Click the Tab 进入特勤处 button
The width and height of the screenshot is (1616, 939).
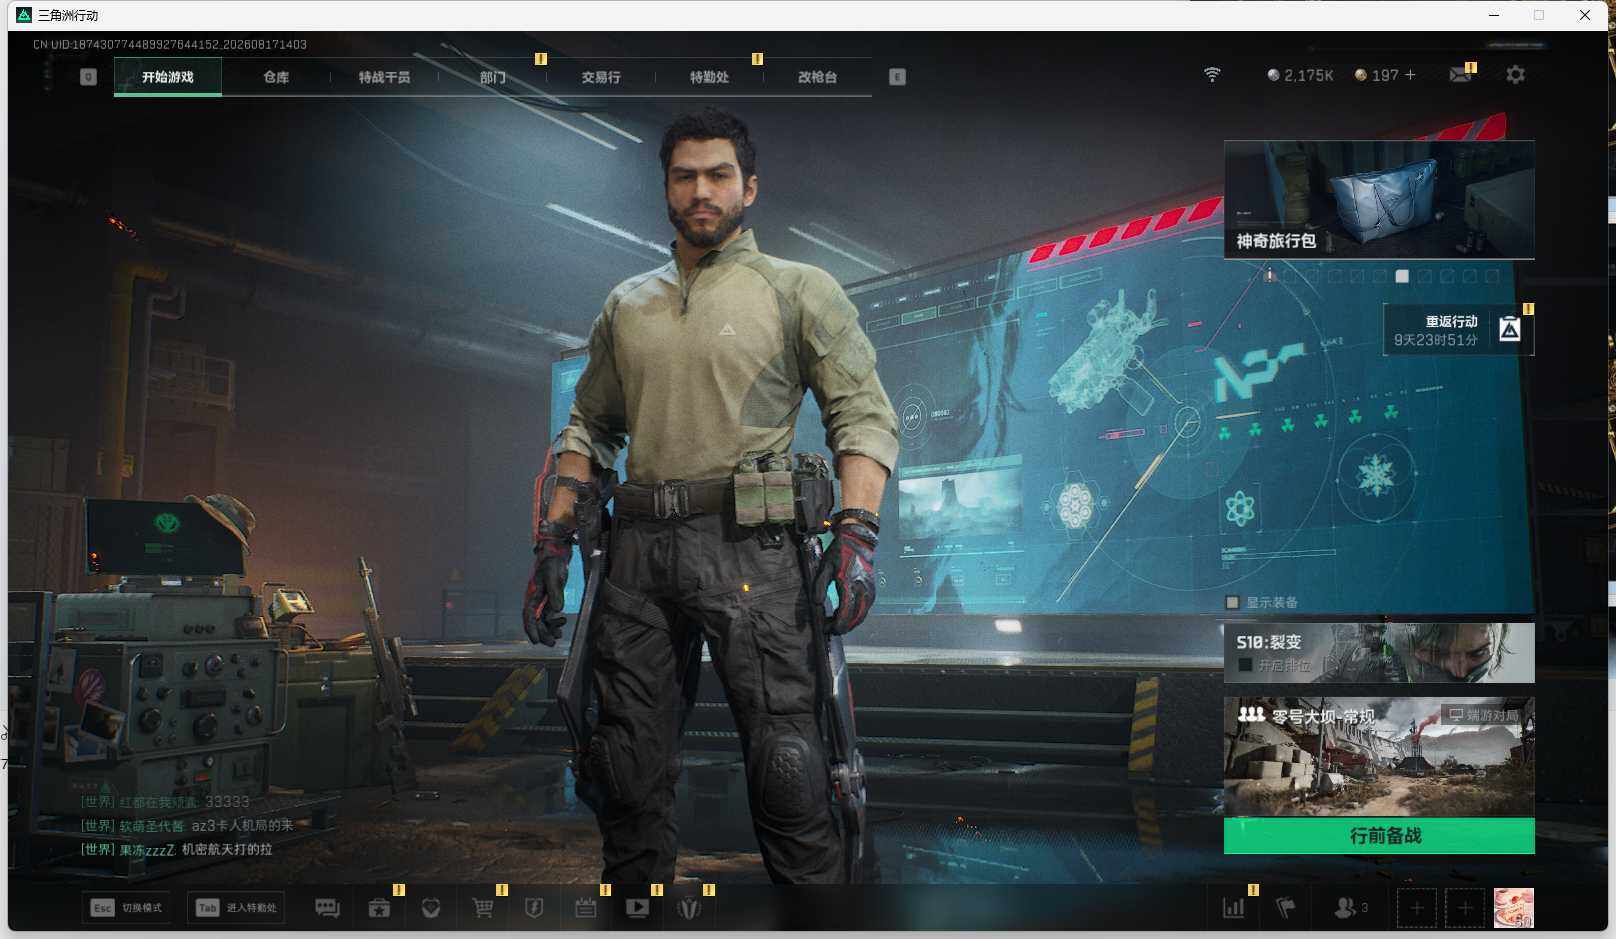[236, 908]
